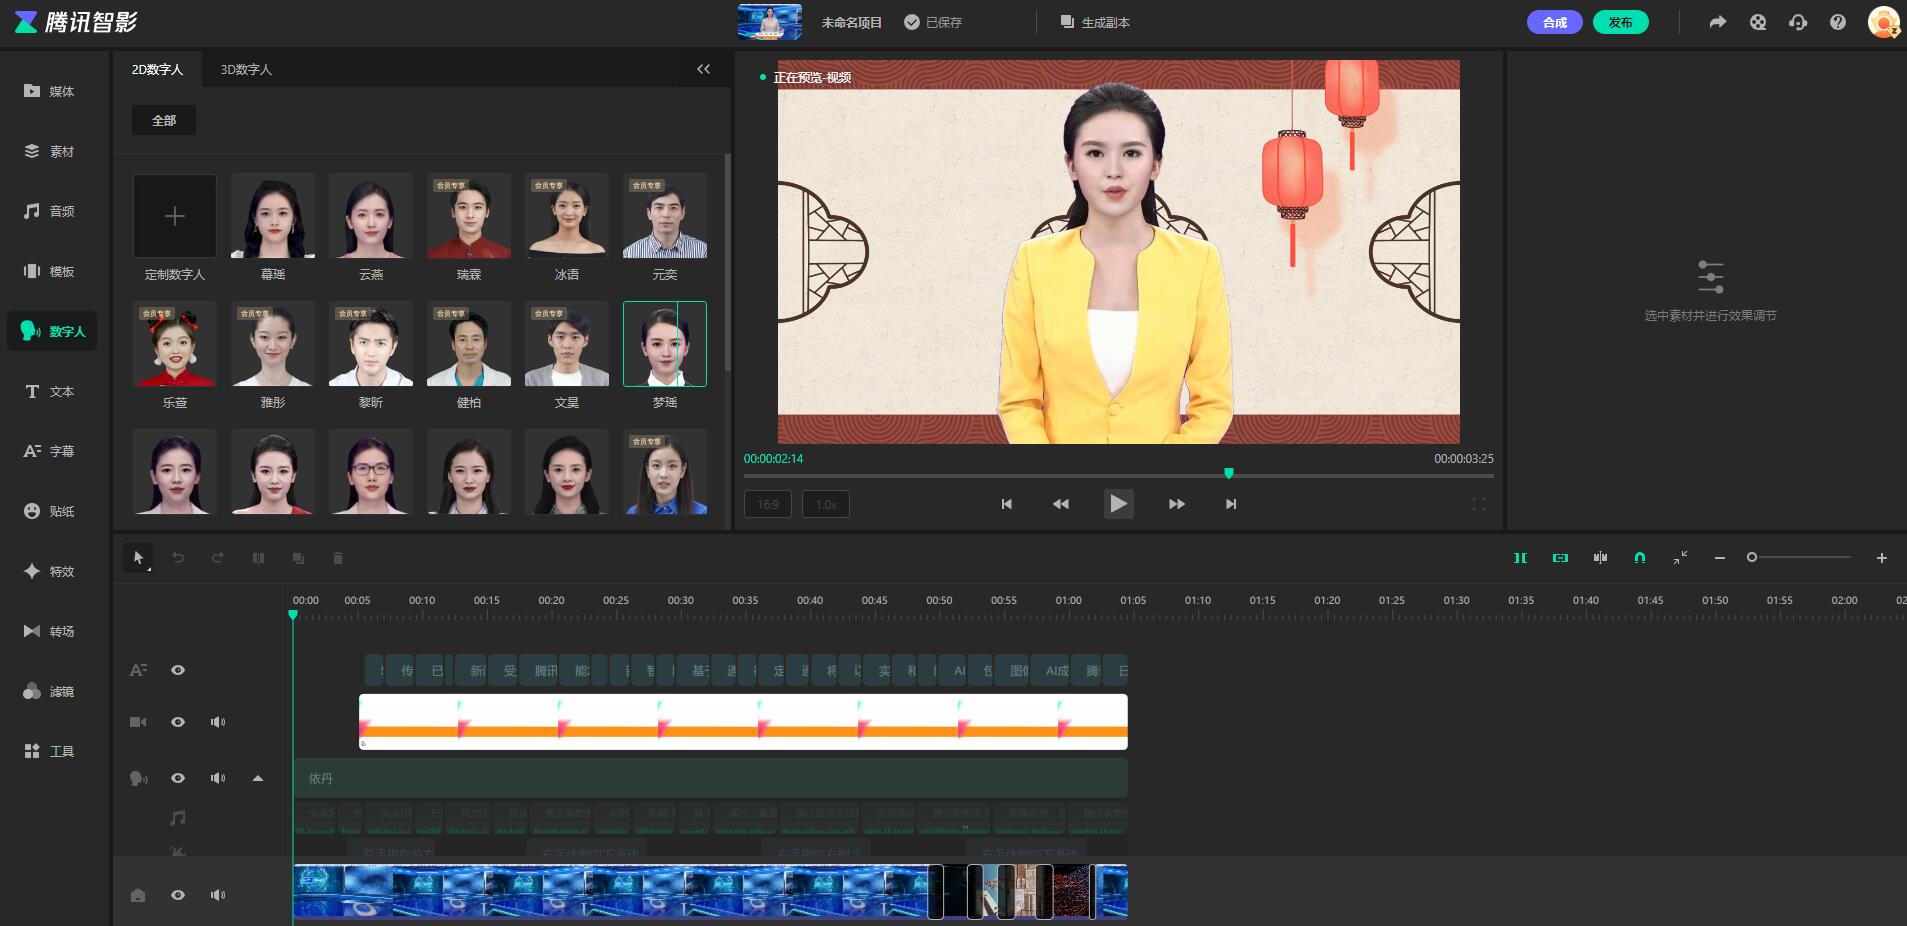Redo the last timeline action
1907x926 pixels.
218,558
